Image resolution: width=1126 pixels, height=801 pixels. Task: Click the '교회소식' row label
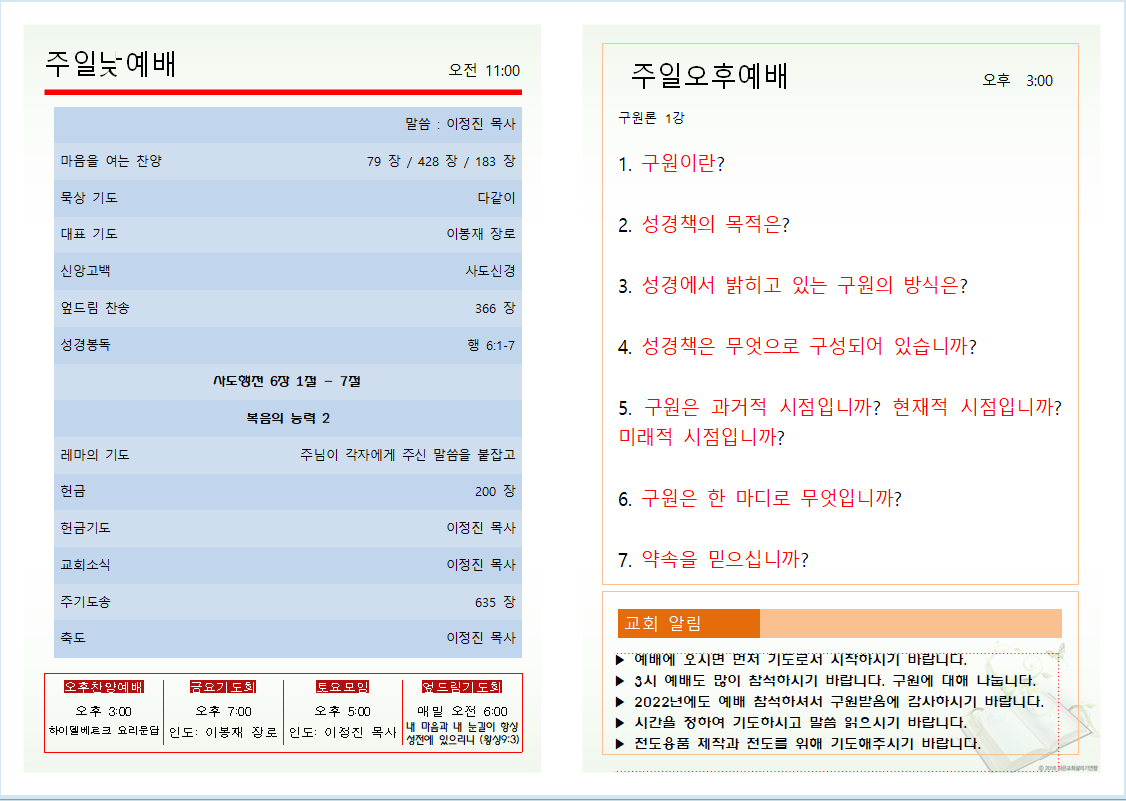pos(85,565)
